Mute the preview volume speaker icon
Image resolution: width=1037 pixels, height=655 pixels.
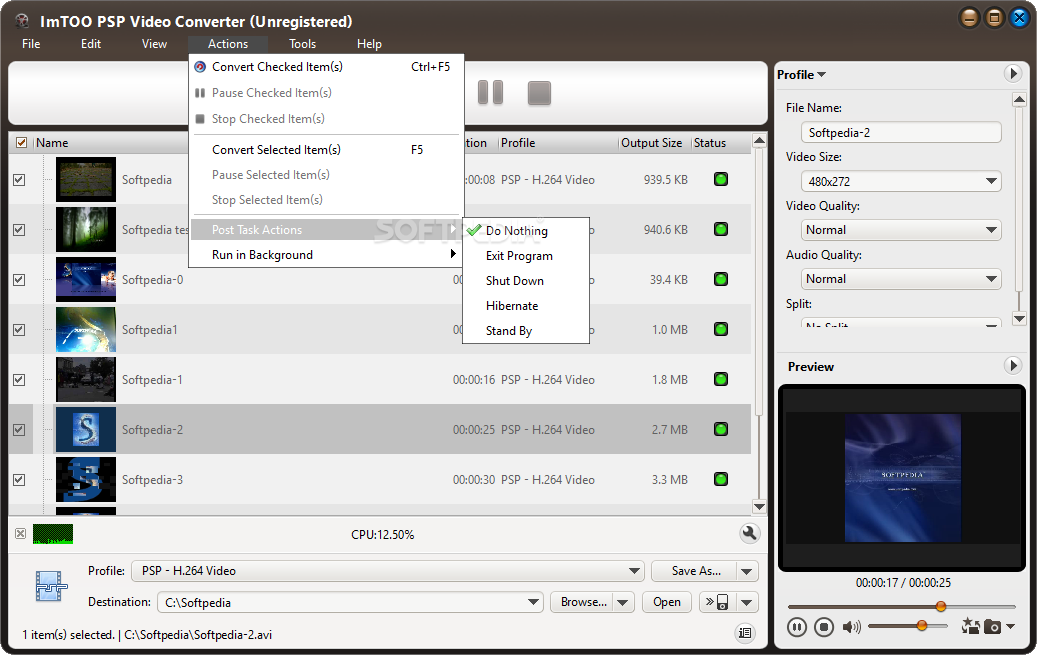pyautogui.click(x=852, y=627)
